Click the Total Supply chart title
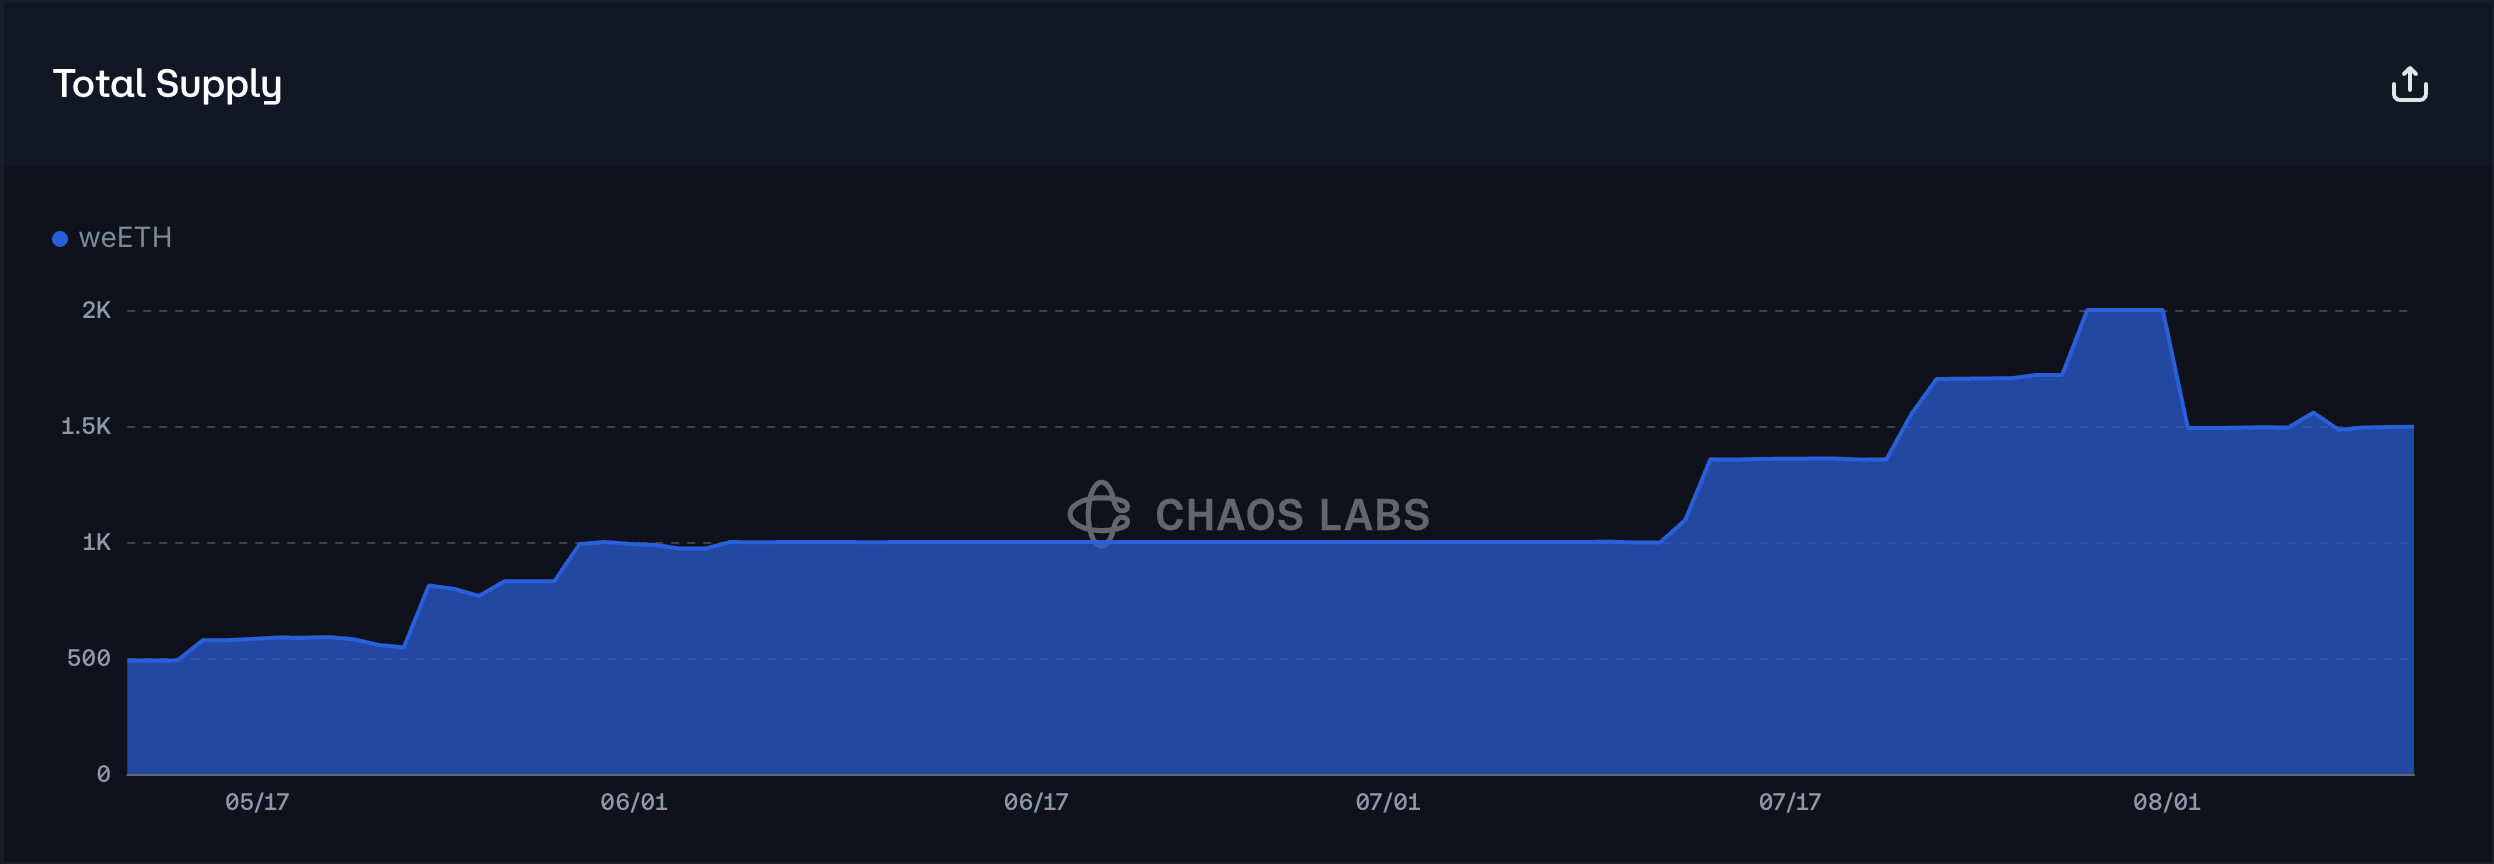The width and height of the screenshot is (2494, 864). [x=167, y=85]
